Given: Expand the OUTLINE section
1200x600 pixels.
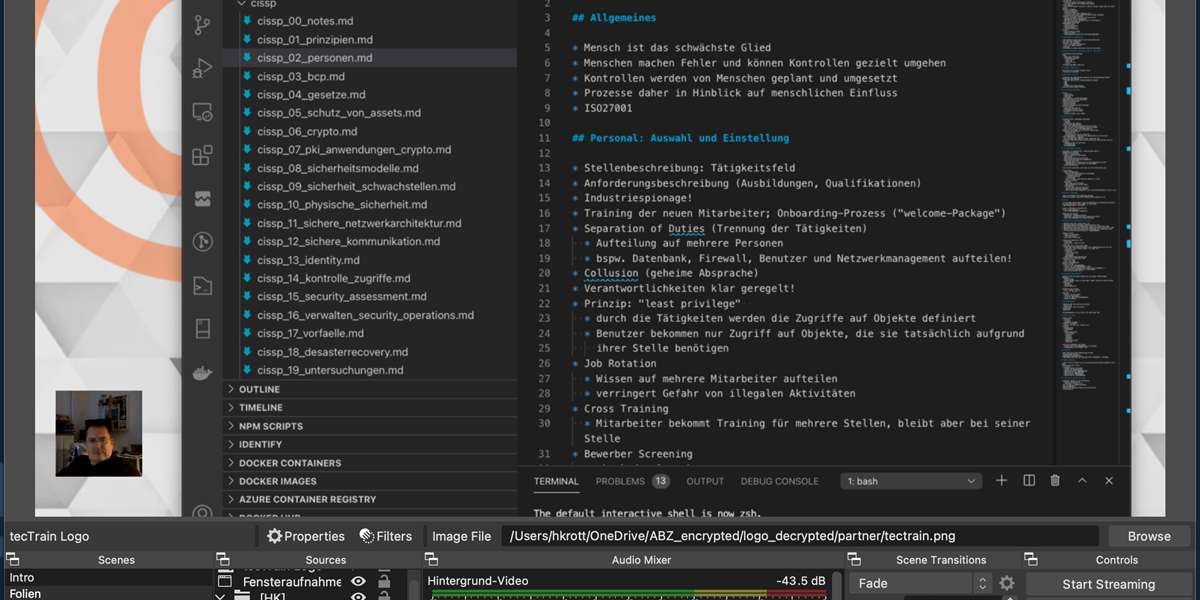Looking at the screenshot, I should [x=259, y=389].
